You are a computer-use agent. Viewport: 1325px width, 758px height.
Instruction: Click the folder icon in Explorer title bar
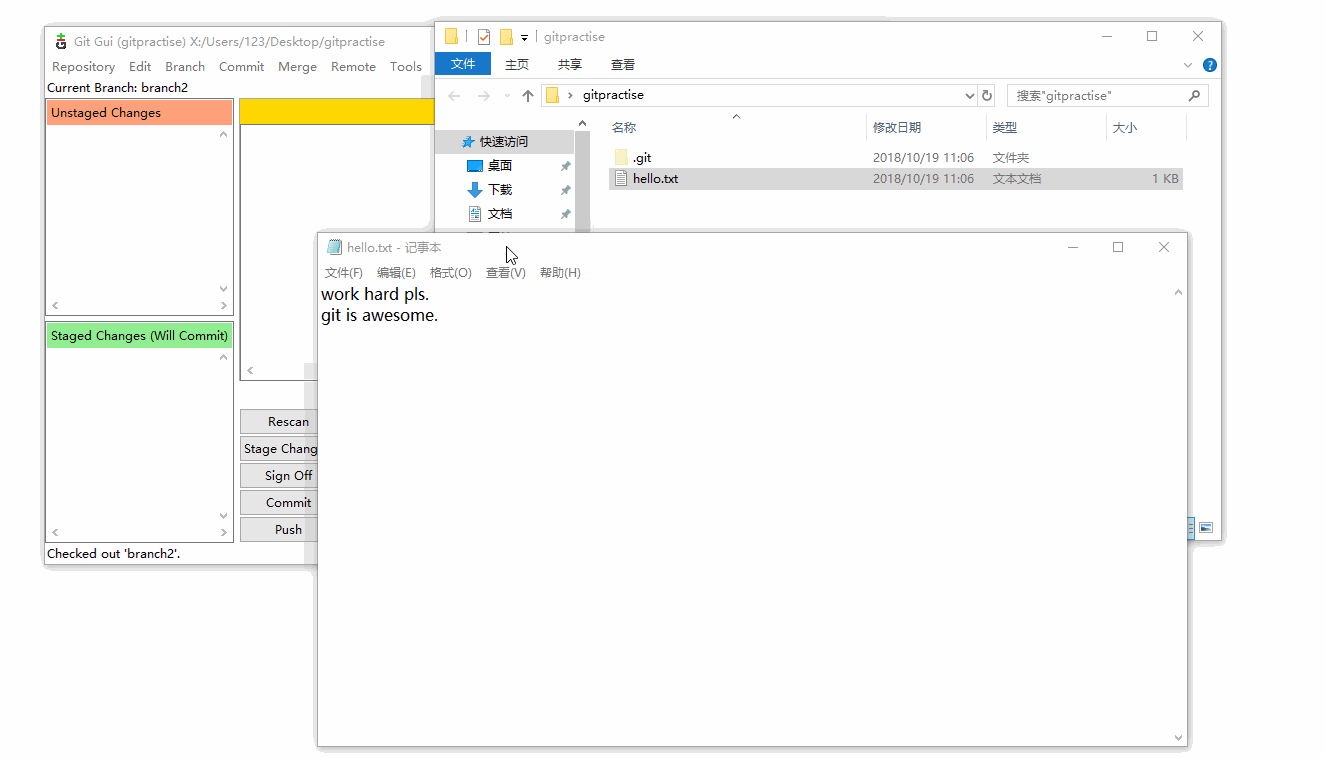tap(452, 37)
